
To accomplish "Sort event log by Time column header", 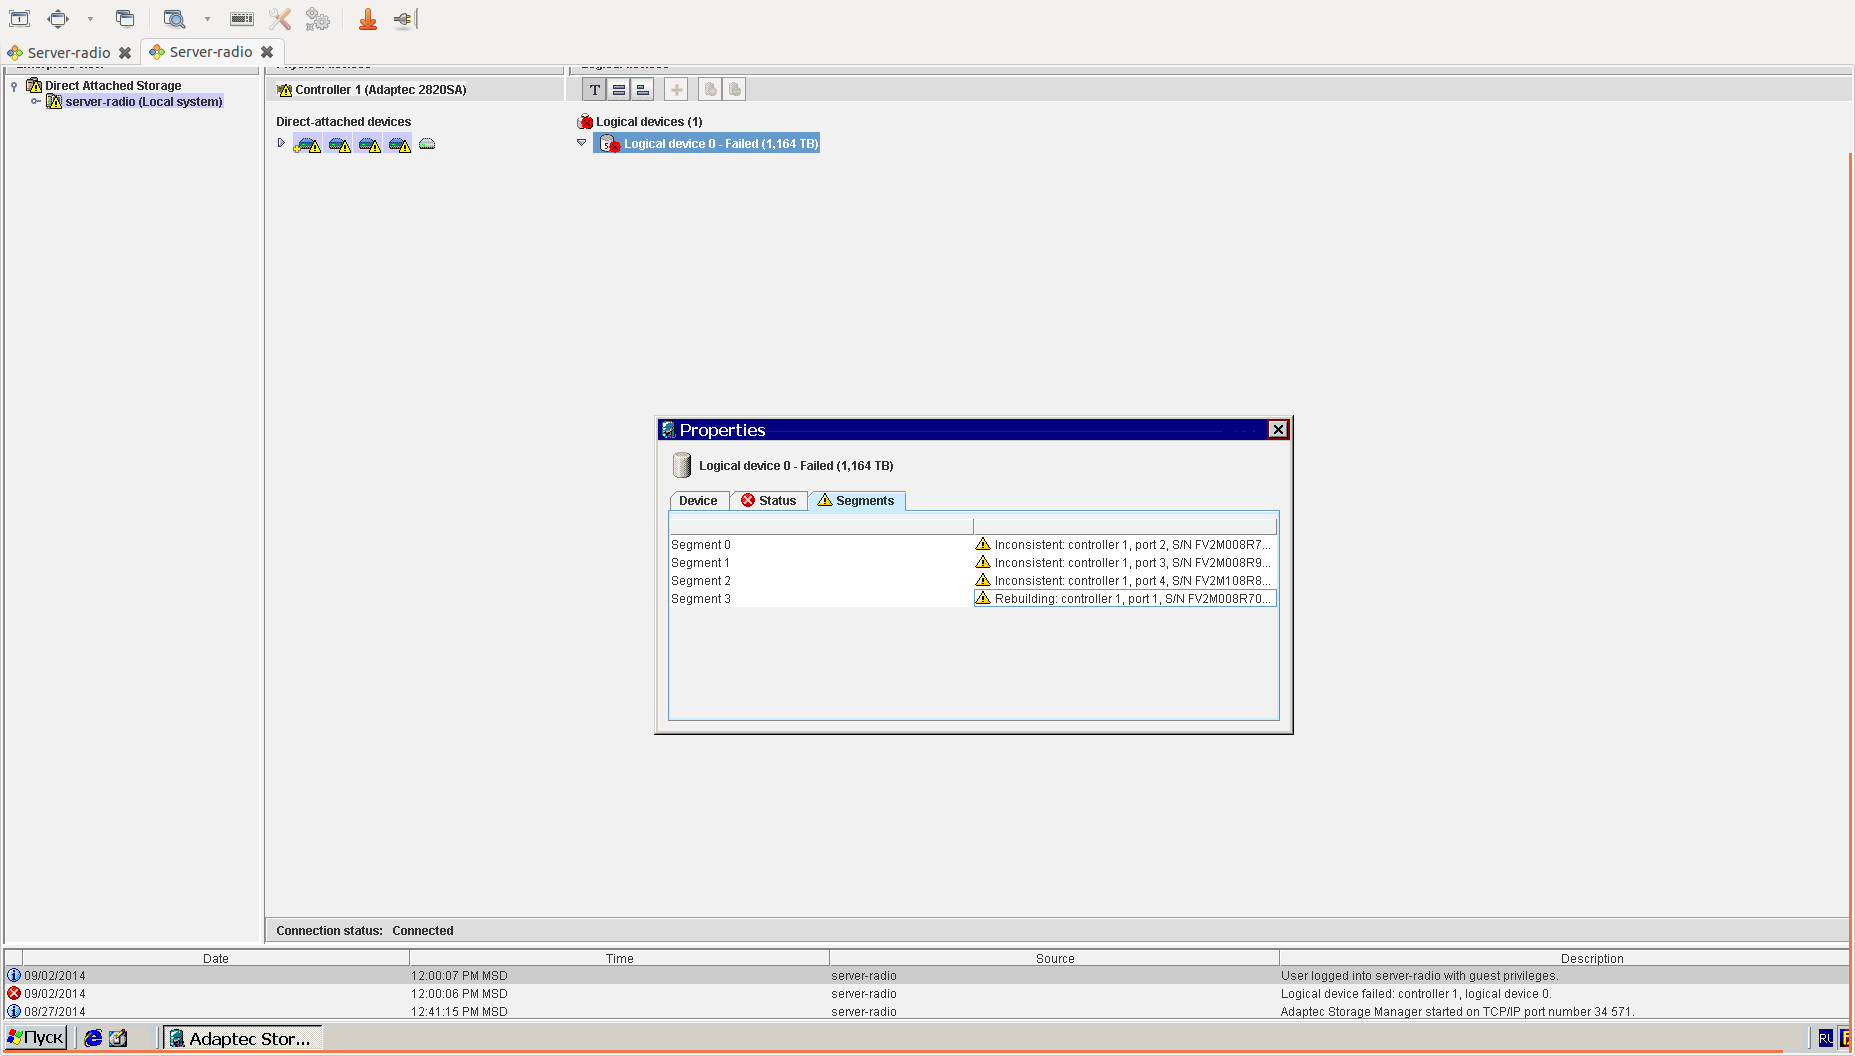I will (x=620, y=958).
